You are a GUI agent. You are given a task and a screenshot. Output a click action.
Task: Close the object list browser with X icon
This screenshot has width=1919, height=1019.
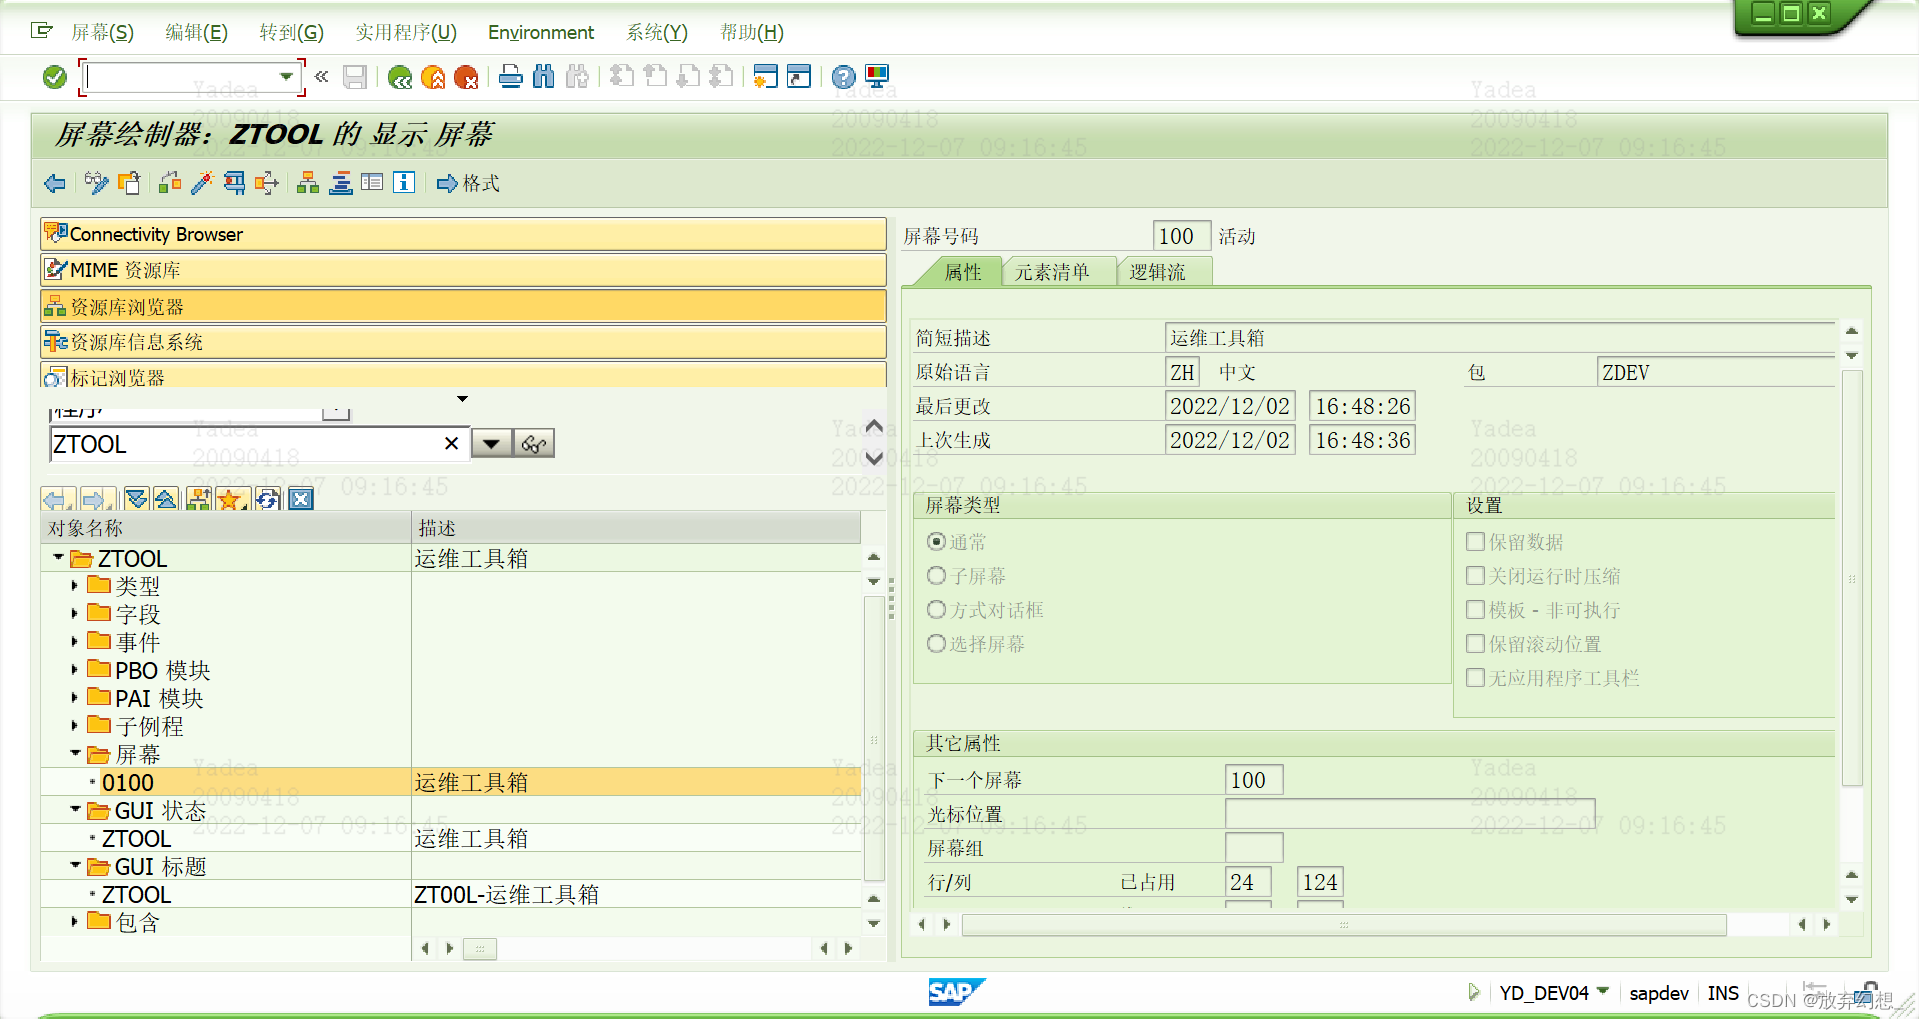(x=301, y=499)
